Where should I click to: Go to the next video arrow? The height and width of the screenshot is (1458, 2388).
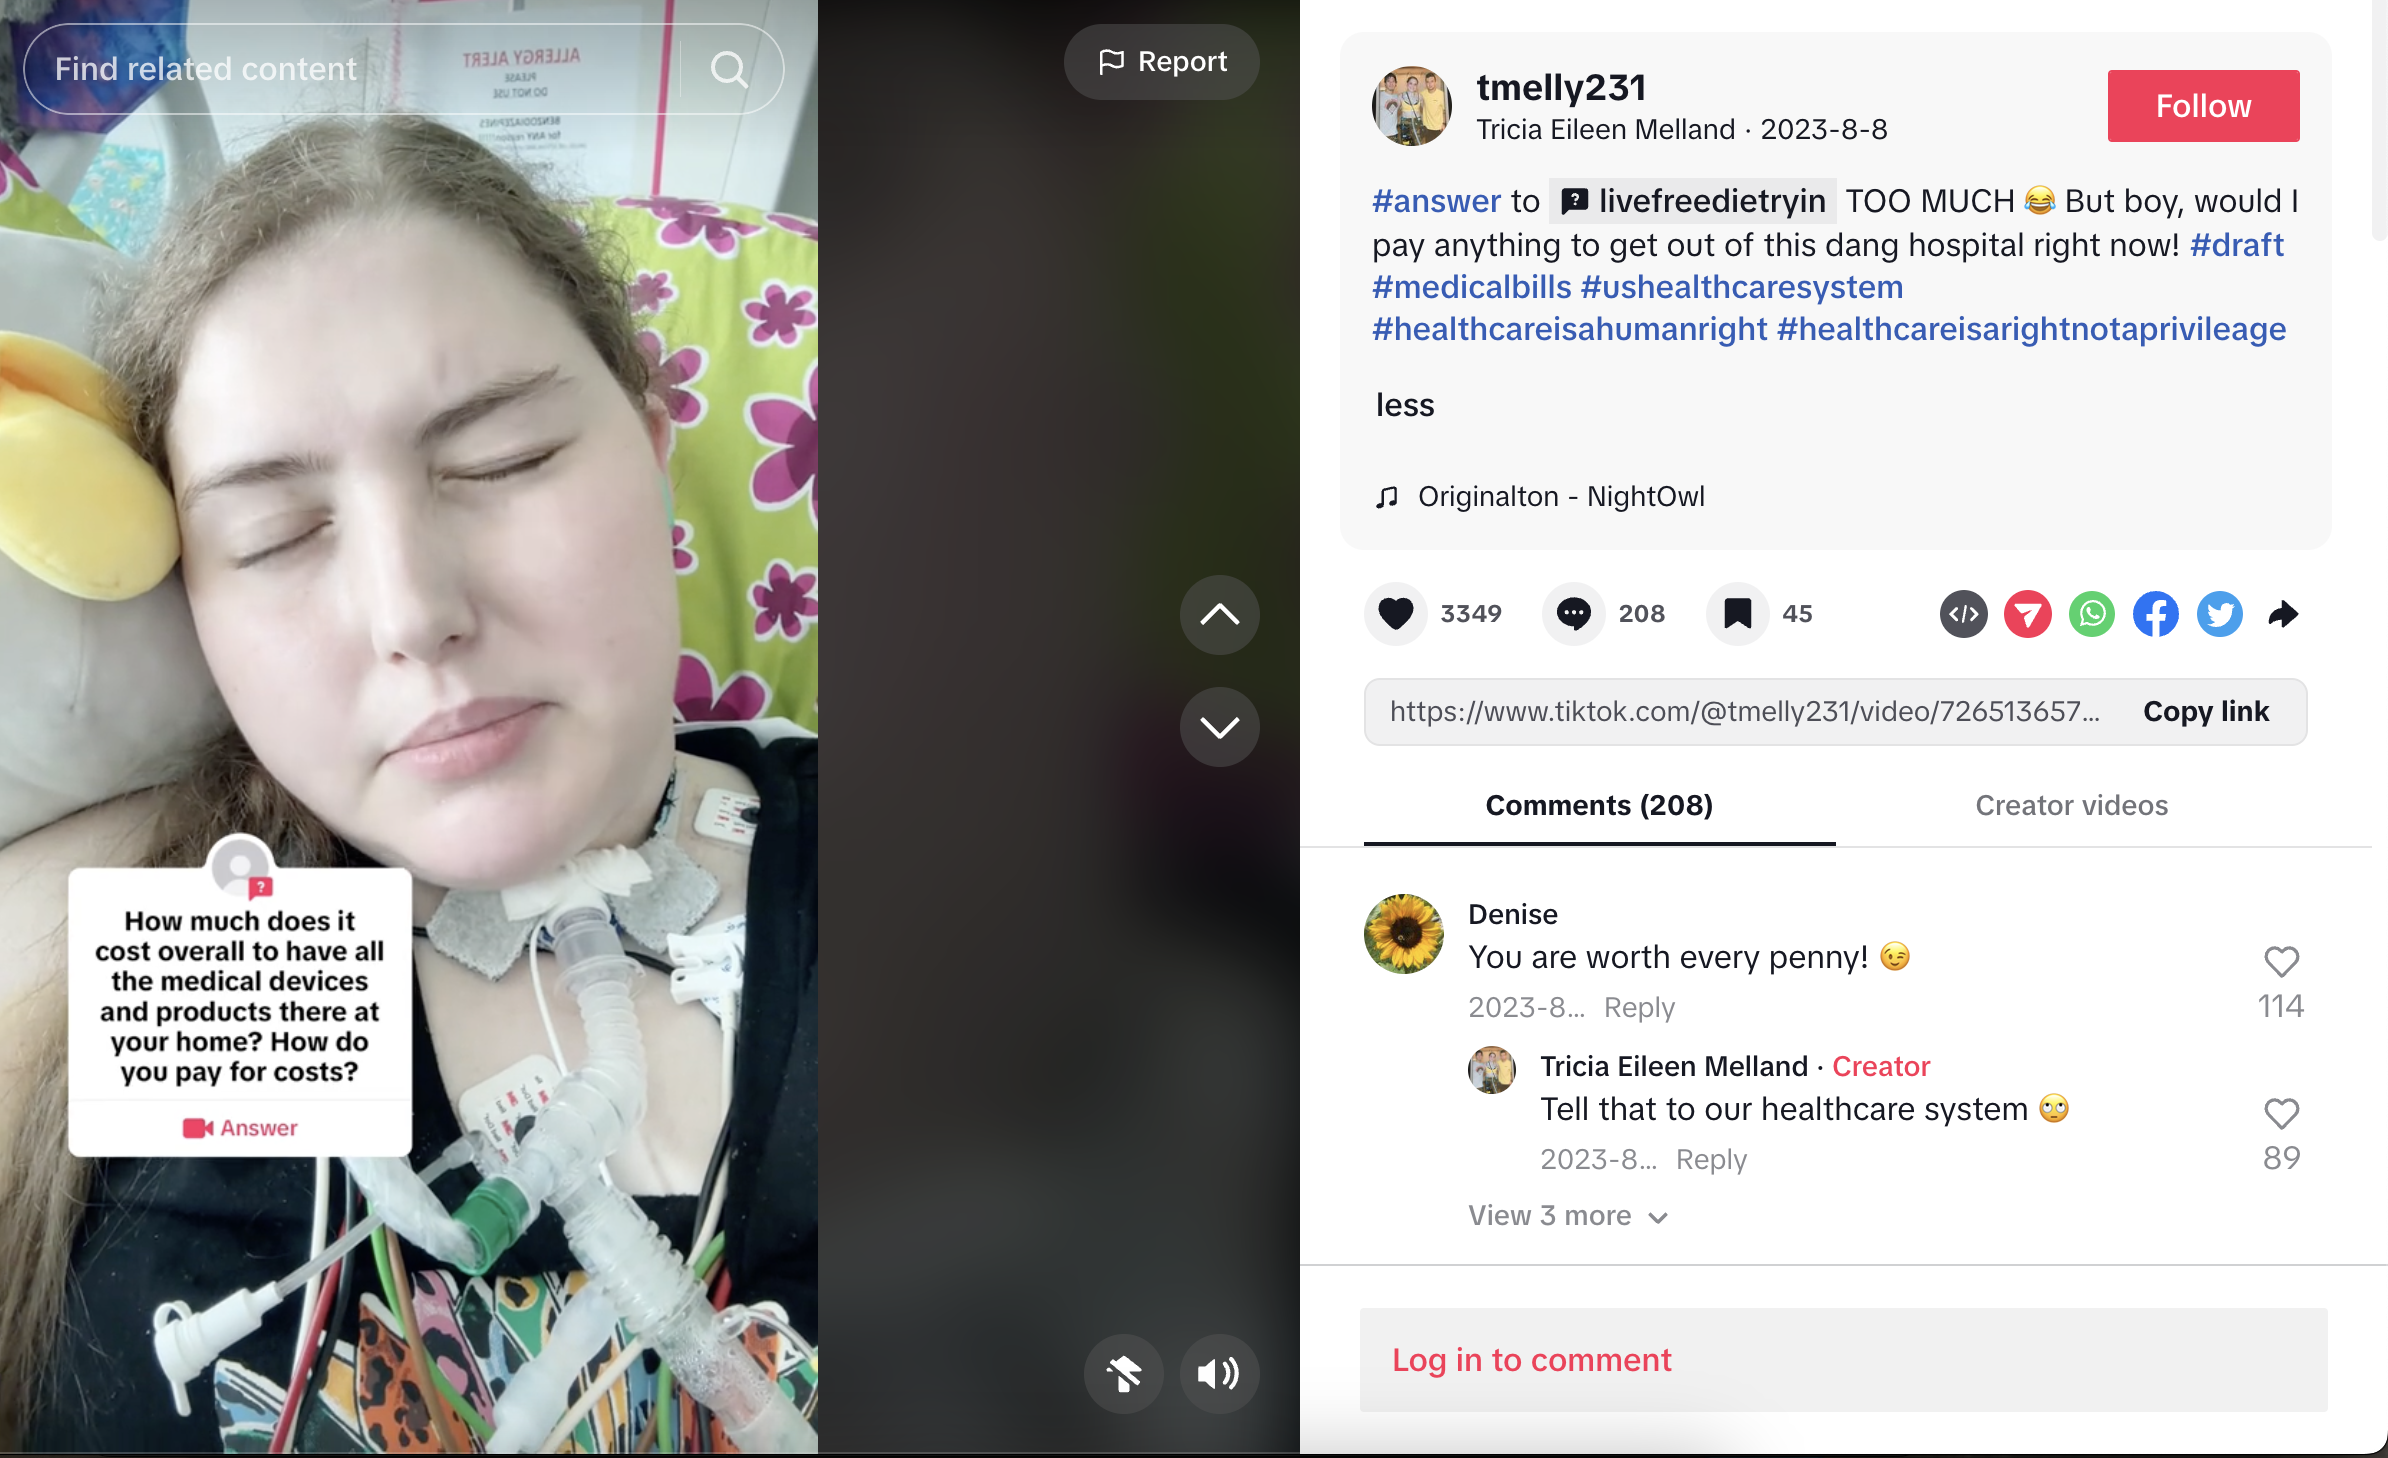(1219, 727)
